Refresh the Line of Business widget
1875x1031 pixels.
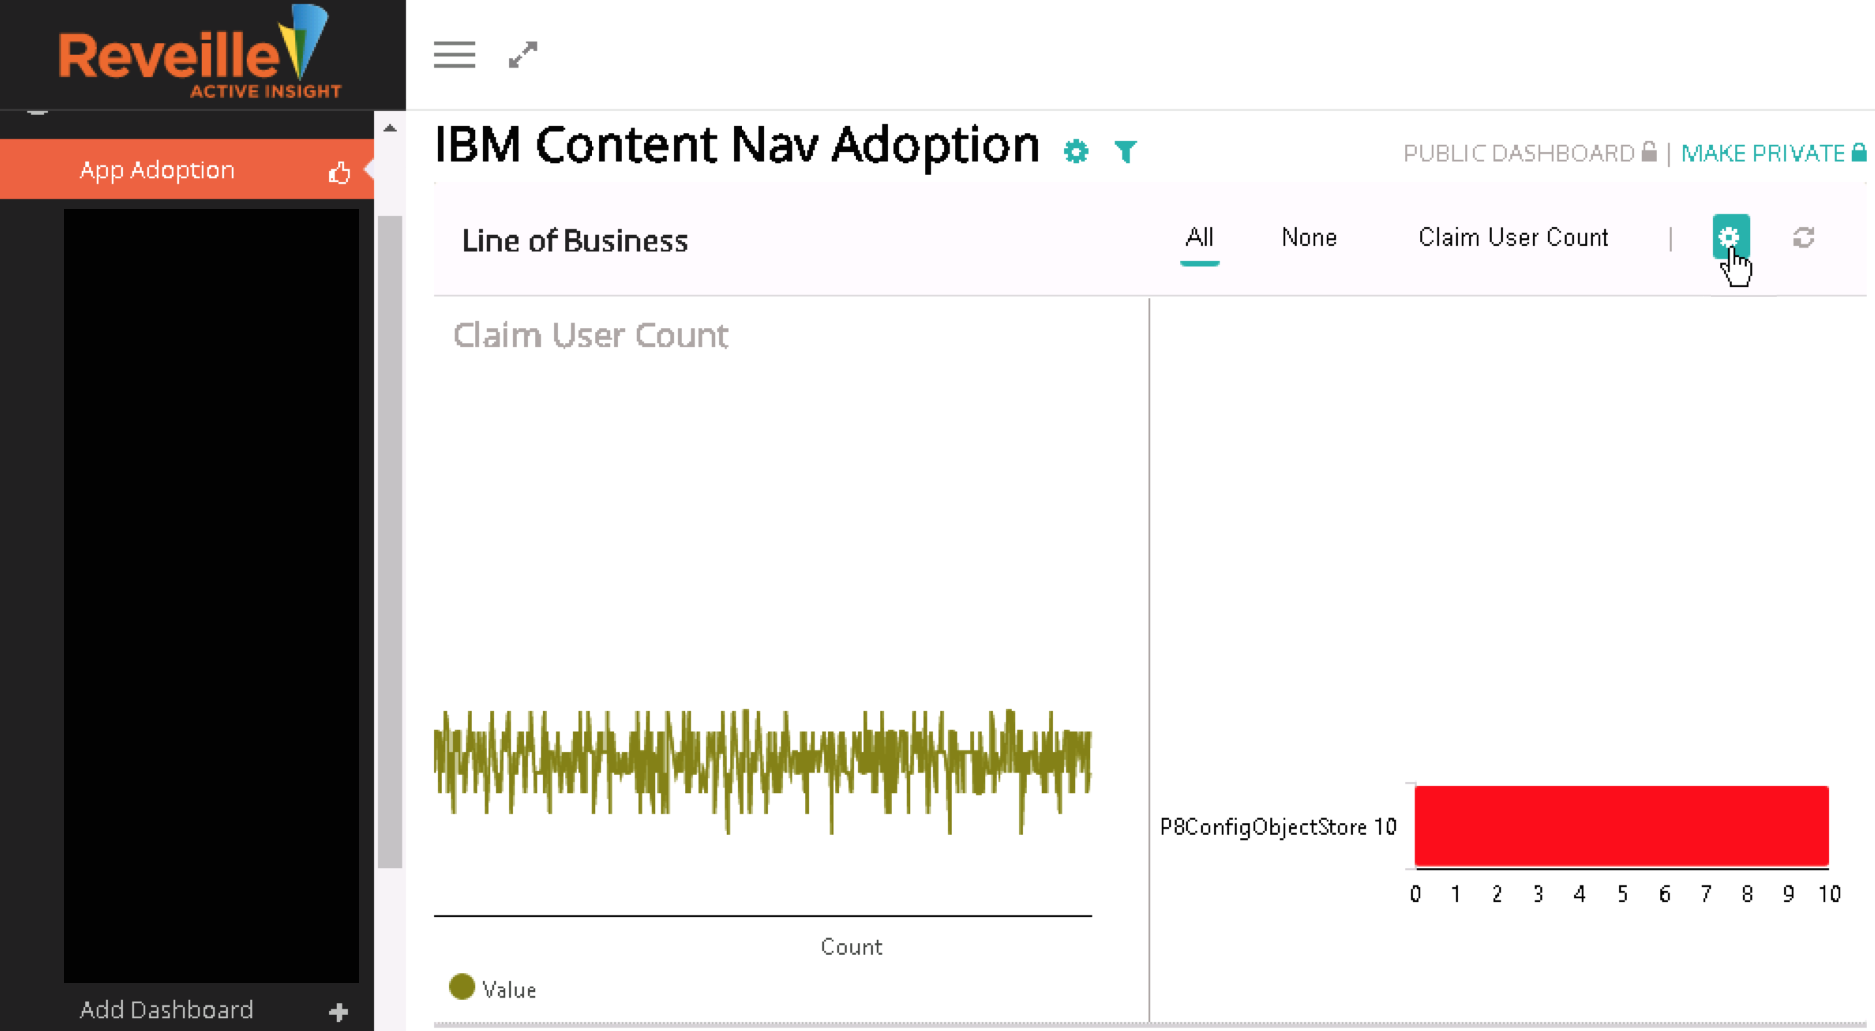(x=1804, y=238)
